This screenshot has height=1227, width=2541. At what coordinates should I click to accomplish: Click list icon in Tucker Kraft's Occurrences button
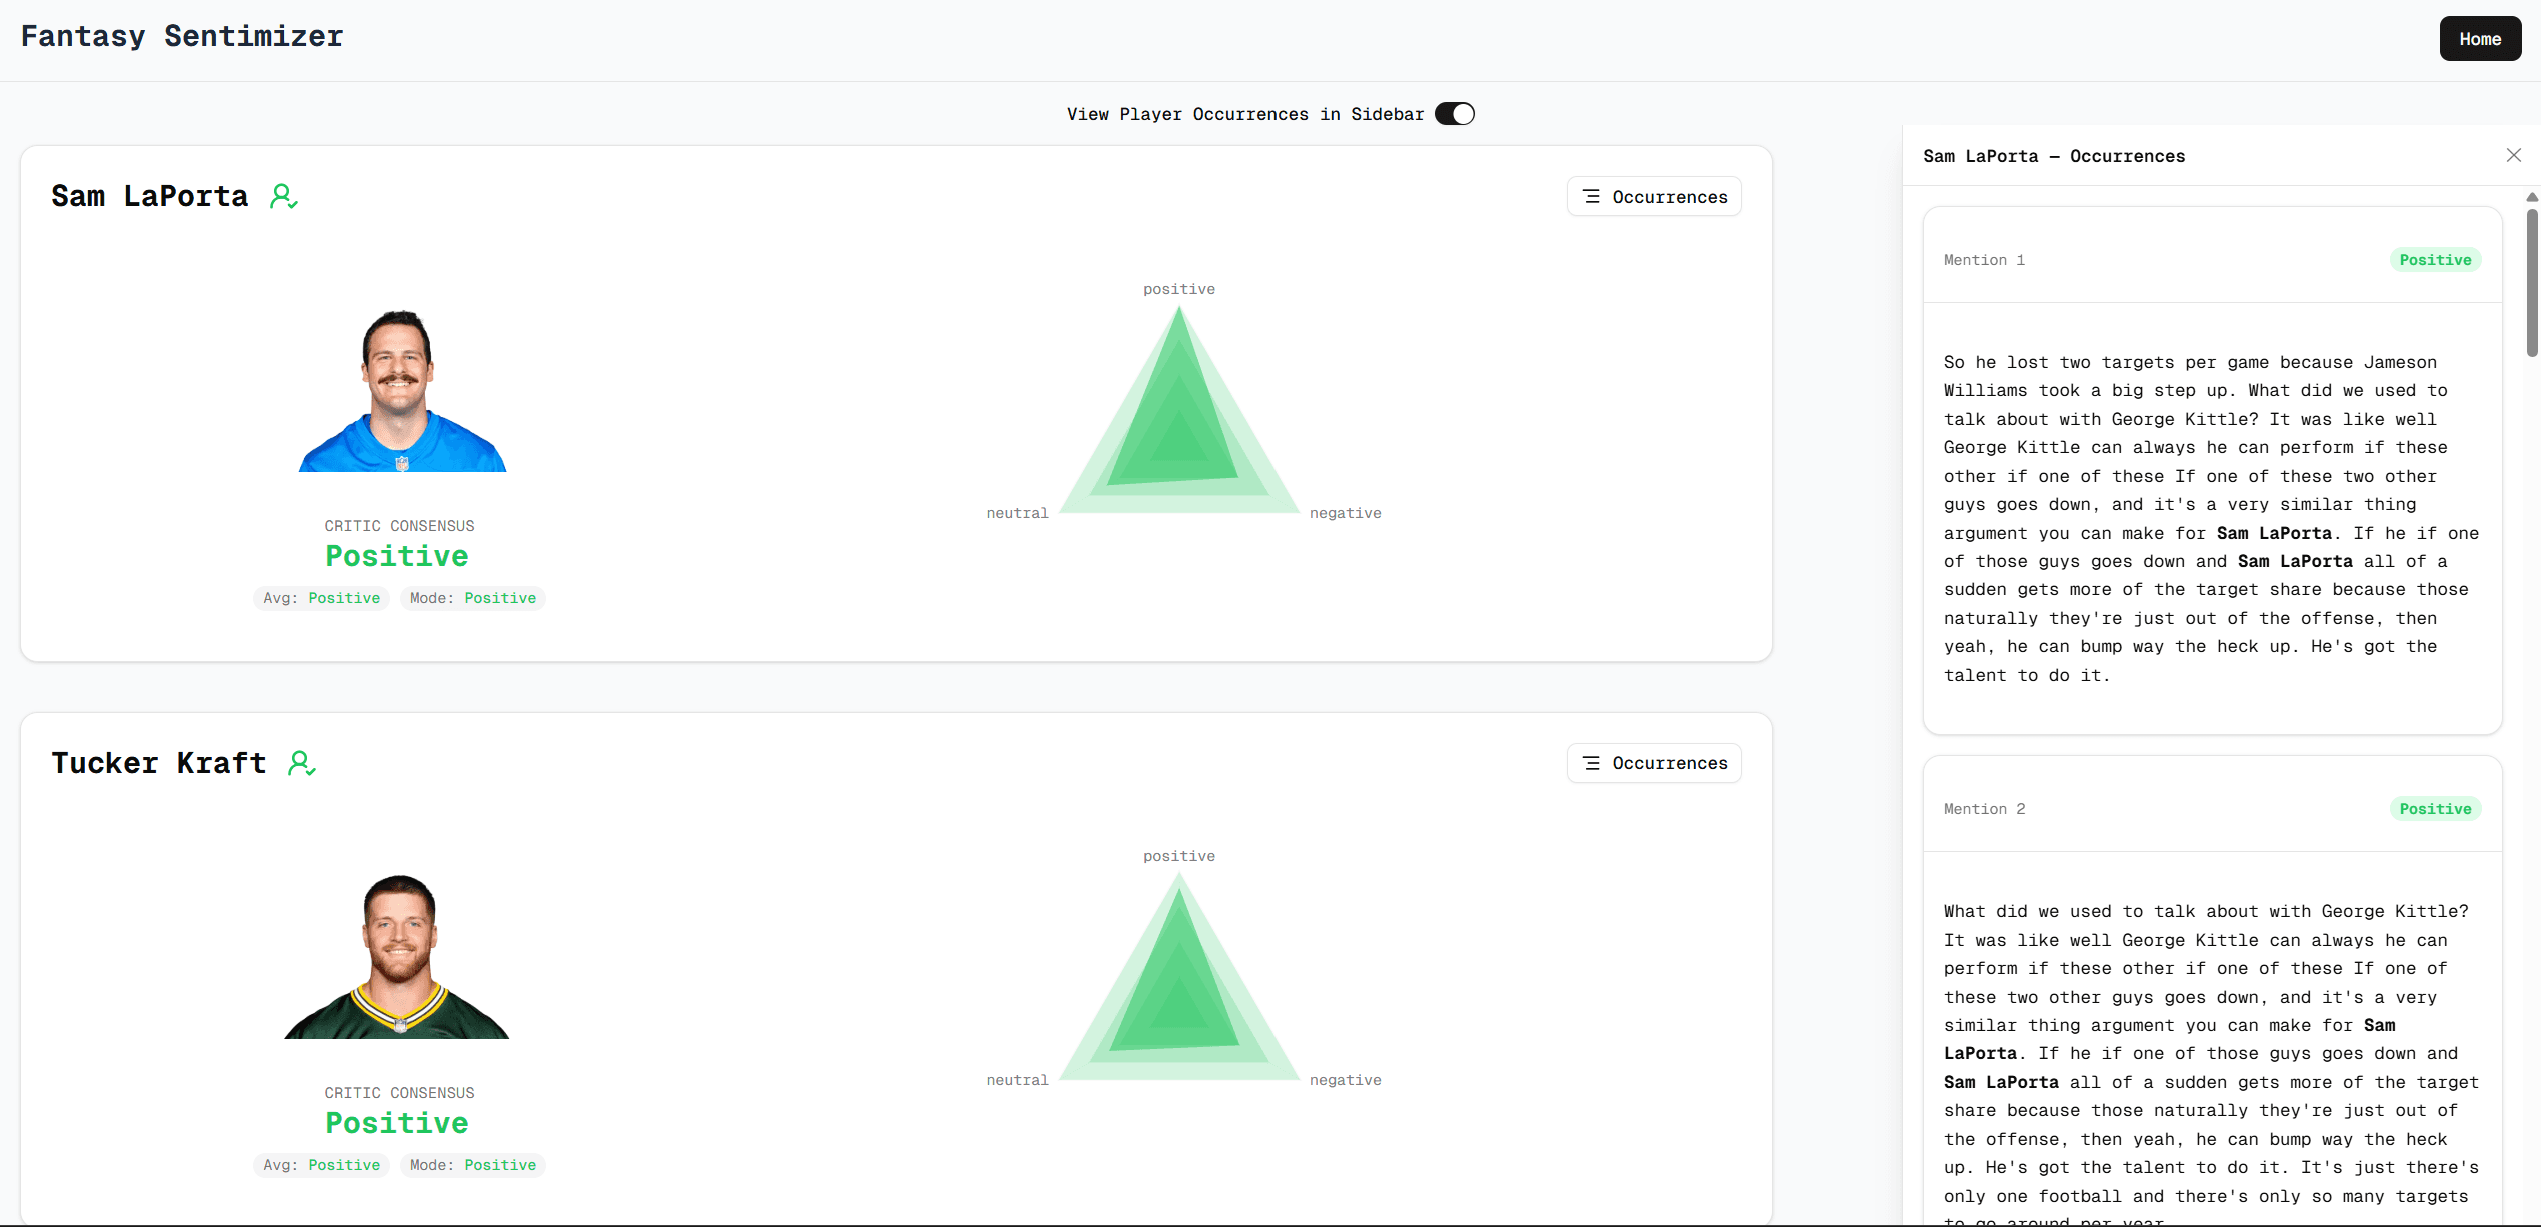[x=1591, y=763]
